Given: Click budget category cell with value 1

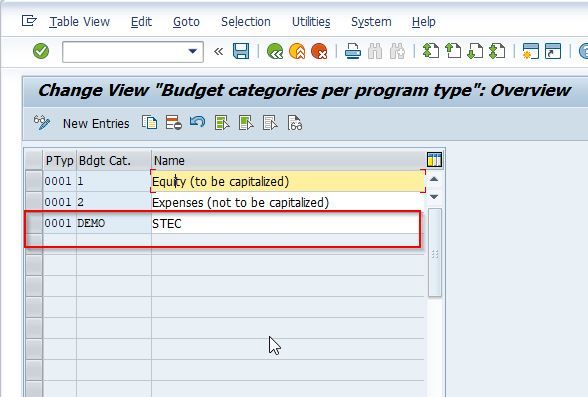Looking at the screenshot, I should click(x=114, y=181).
